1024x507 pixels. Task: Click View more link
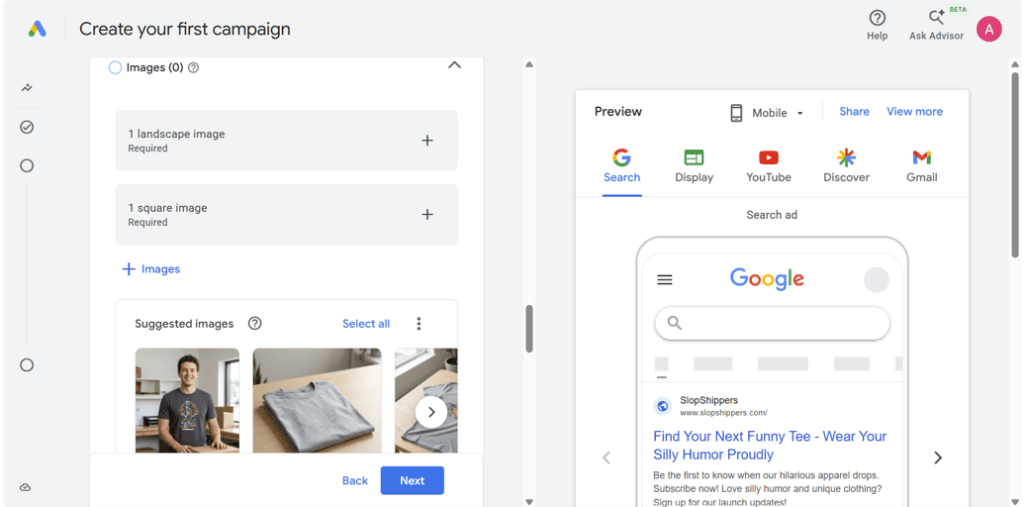click(x=914, y=112)
